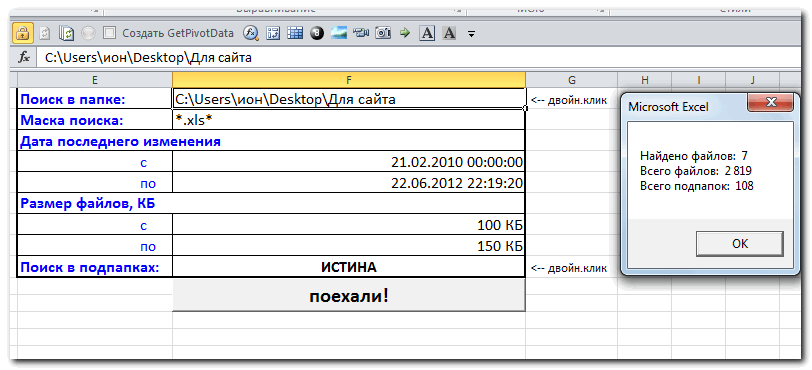Select the 150 КБ maximum size cell
812x370 pixels.
(349, 246)
